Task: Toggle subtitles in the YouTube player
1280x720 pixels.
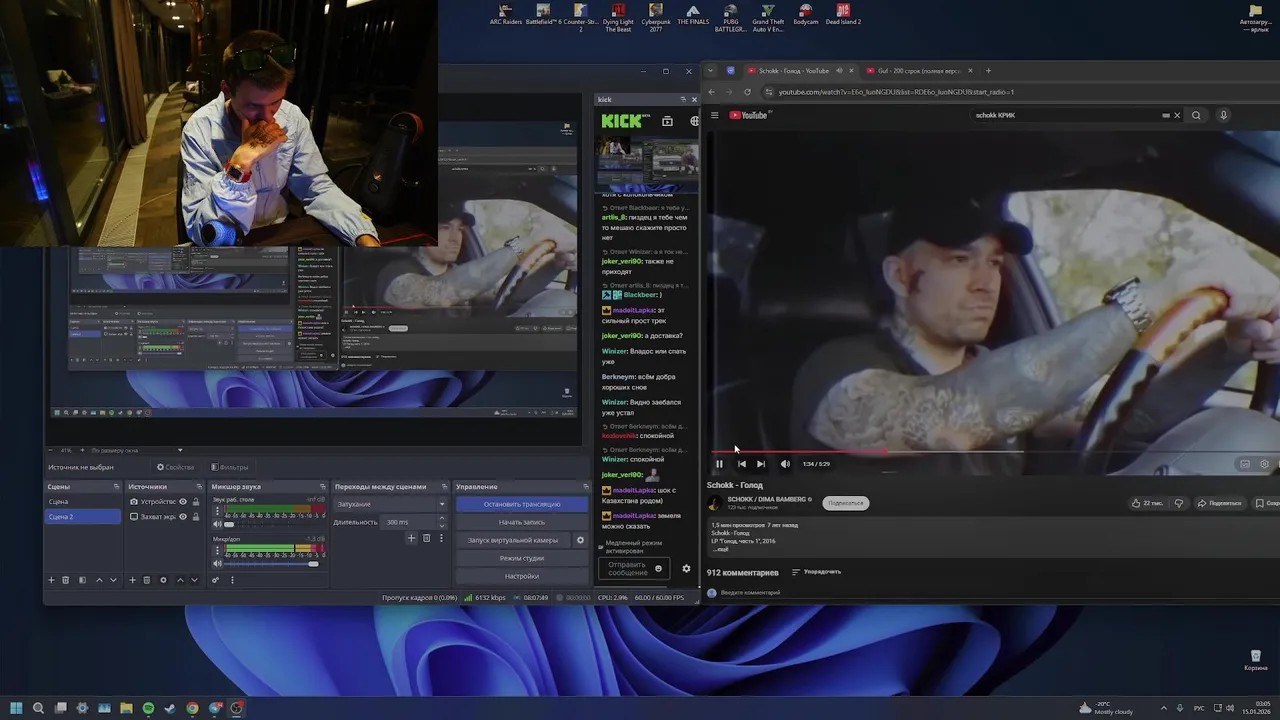Action: click(1244, 464)
